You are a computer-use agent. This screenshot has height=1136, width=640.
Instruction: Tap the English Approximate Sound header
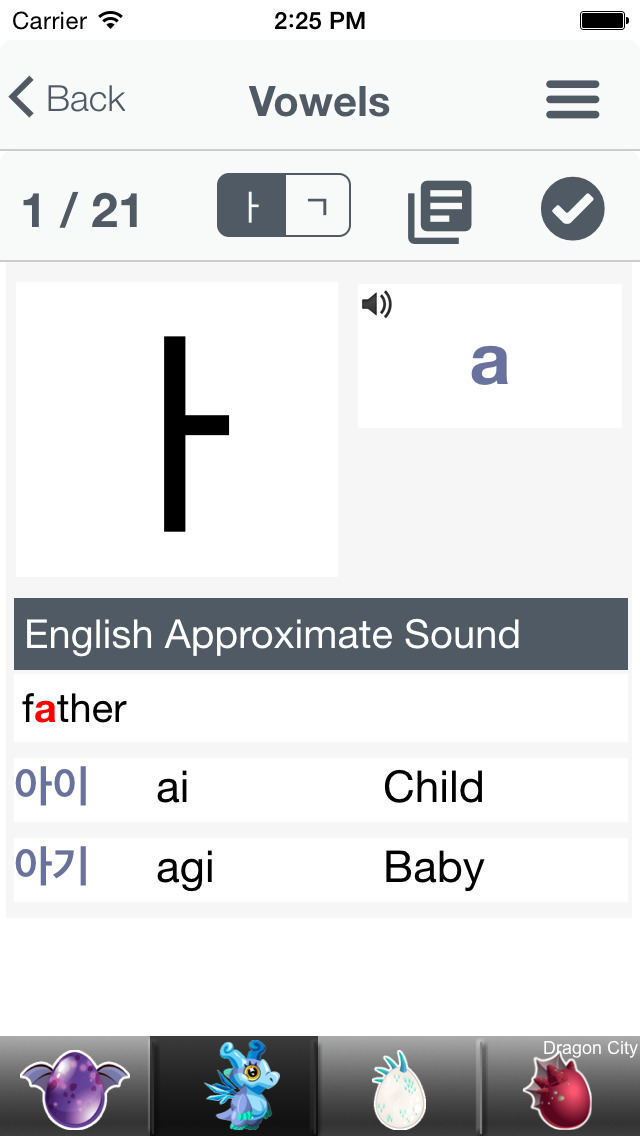click(320, 634)
